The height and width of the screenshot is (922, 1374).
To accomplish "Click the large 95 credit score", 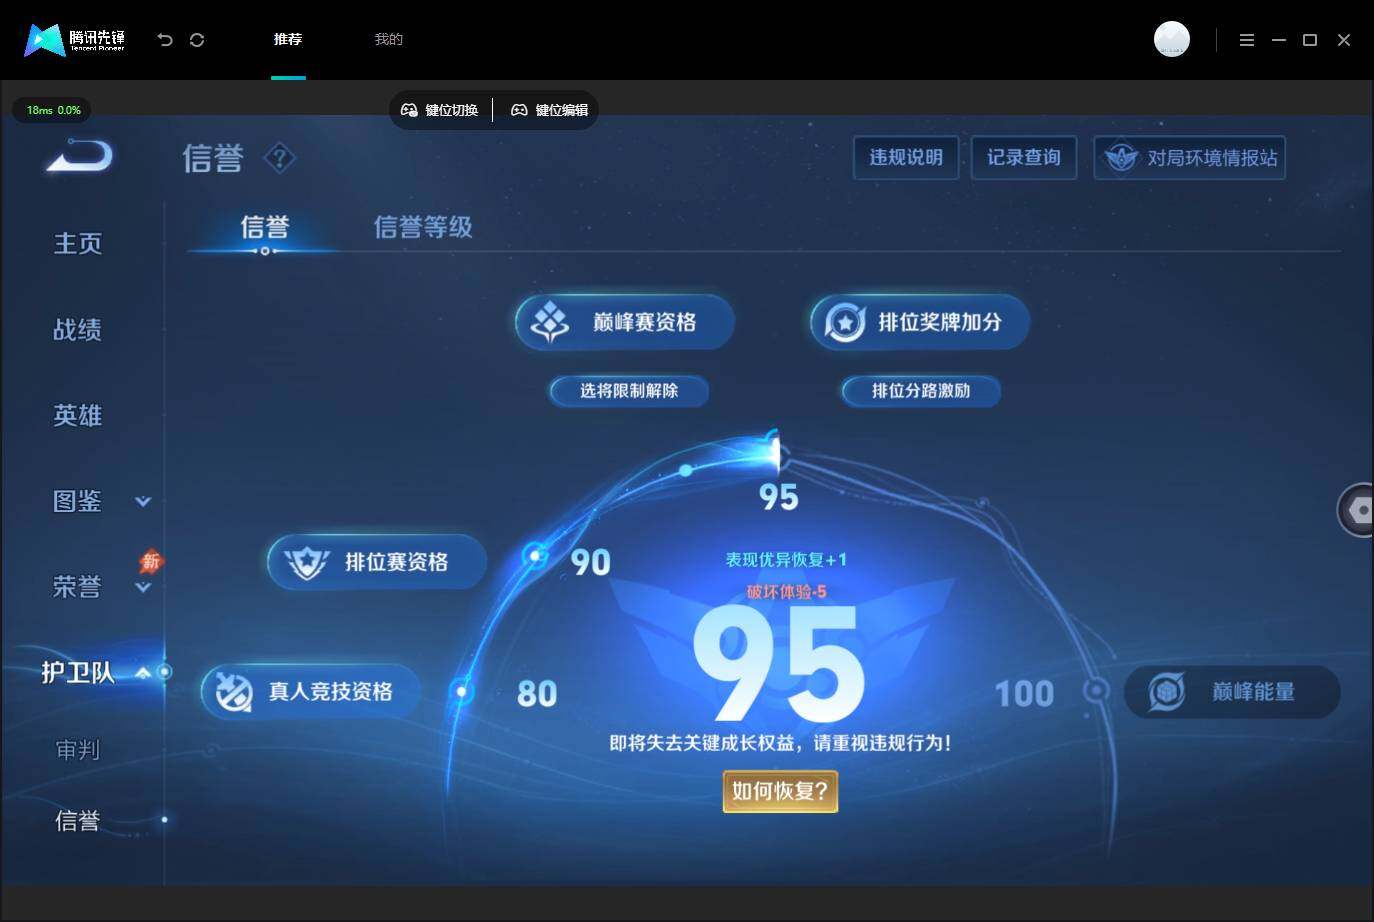I will [x=779, y=664].
